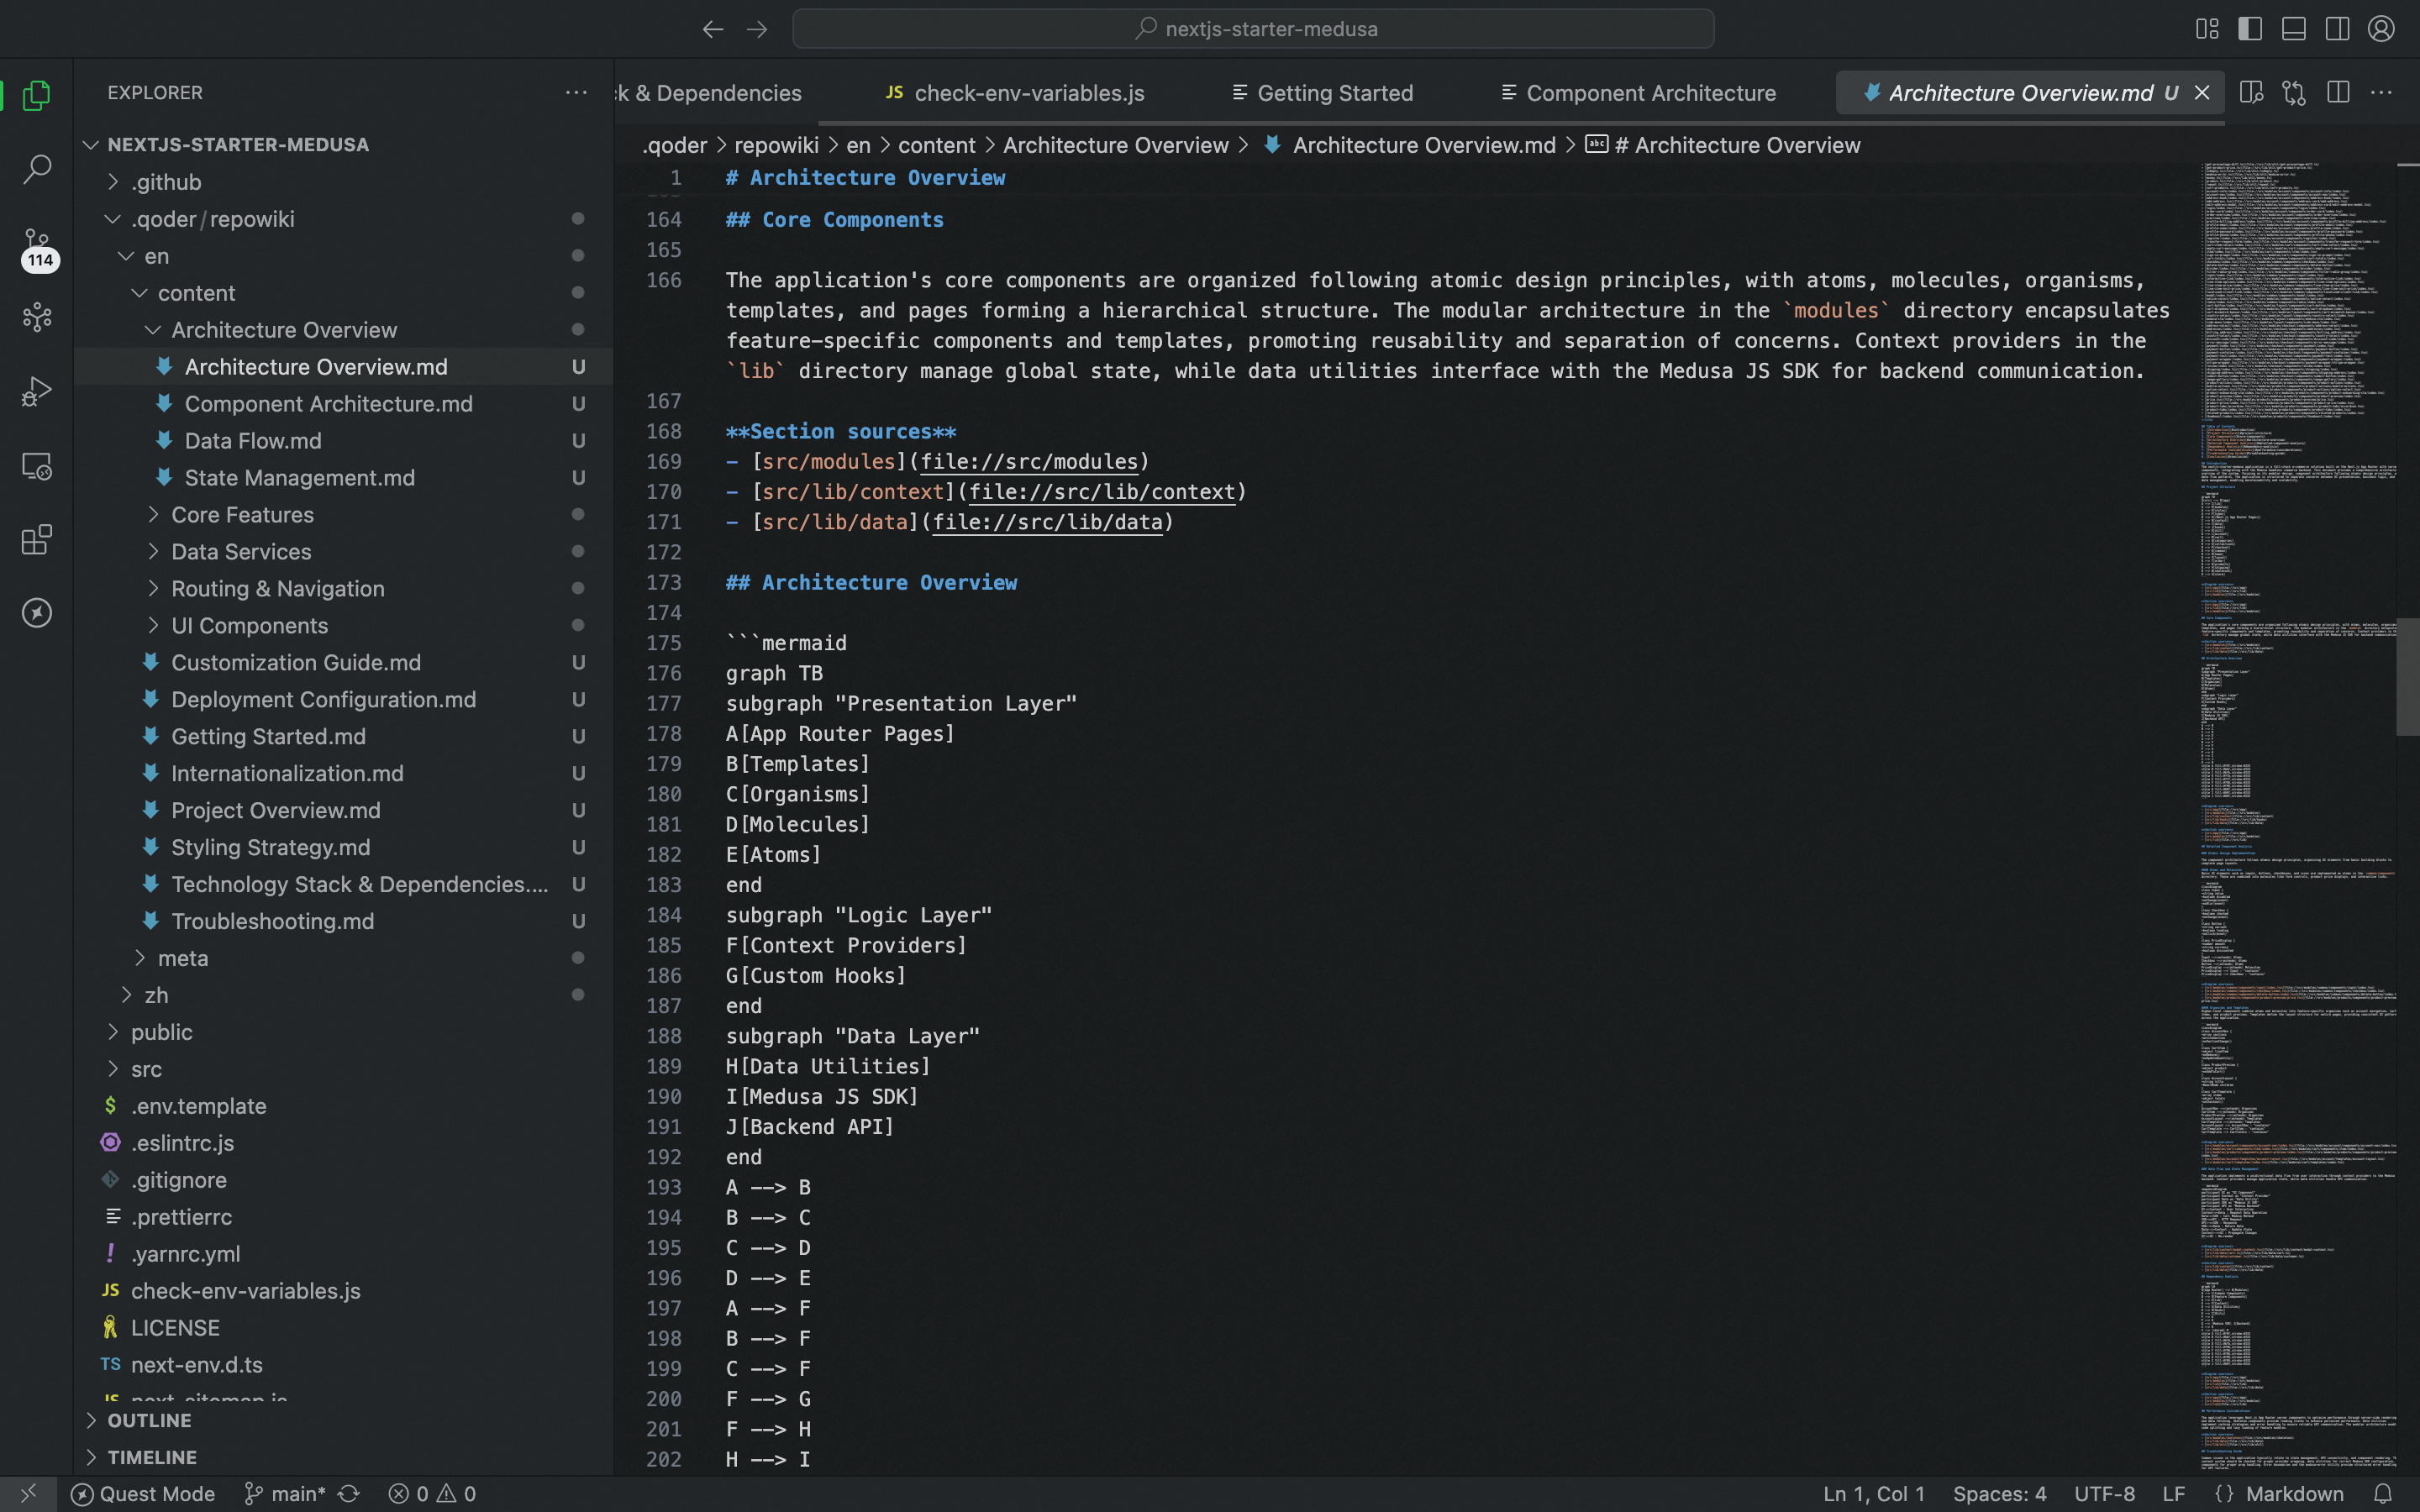
Task: Toggle the secondary side bar visibility
Action: 2337,29
